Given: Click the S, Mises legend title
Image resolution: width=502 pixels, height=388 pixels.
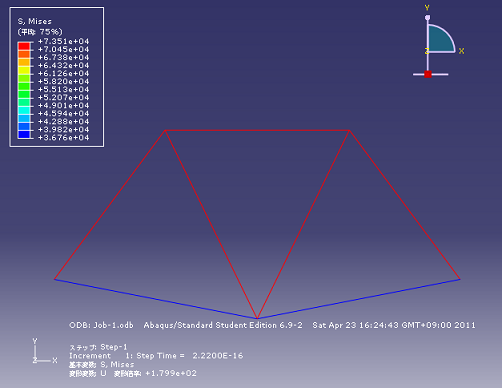Looking at the screenshot, I should [x=35, y=21].
